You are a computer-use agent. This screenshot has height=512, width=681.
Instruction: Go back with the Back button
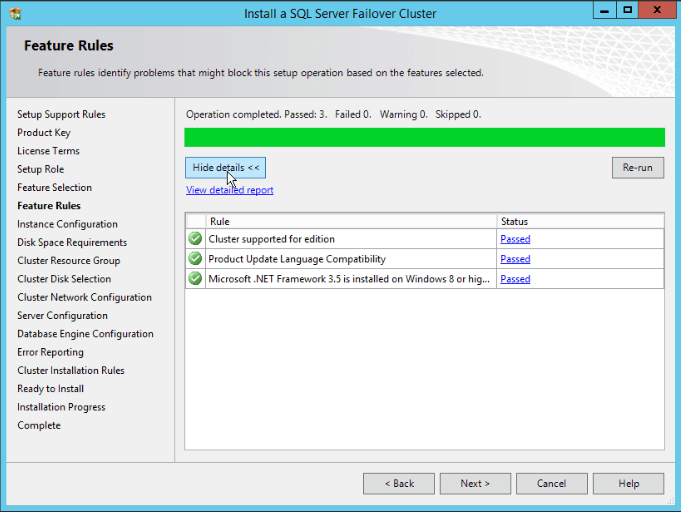pyautogui.click(x=398, y=483)
